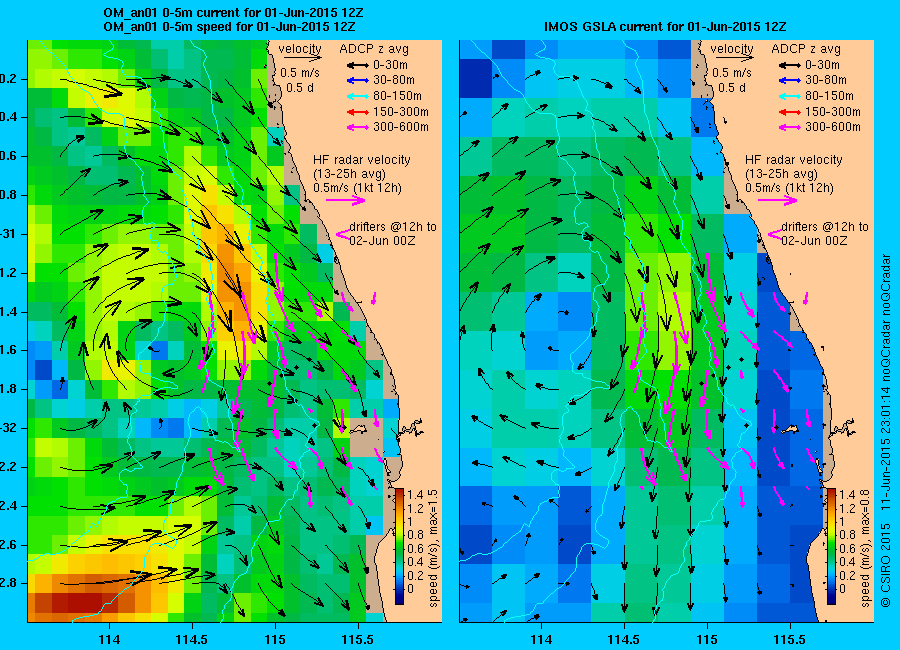Click '(13-25h avg)' text in the left panel

click(x=349, y=174)
